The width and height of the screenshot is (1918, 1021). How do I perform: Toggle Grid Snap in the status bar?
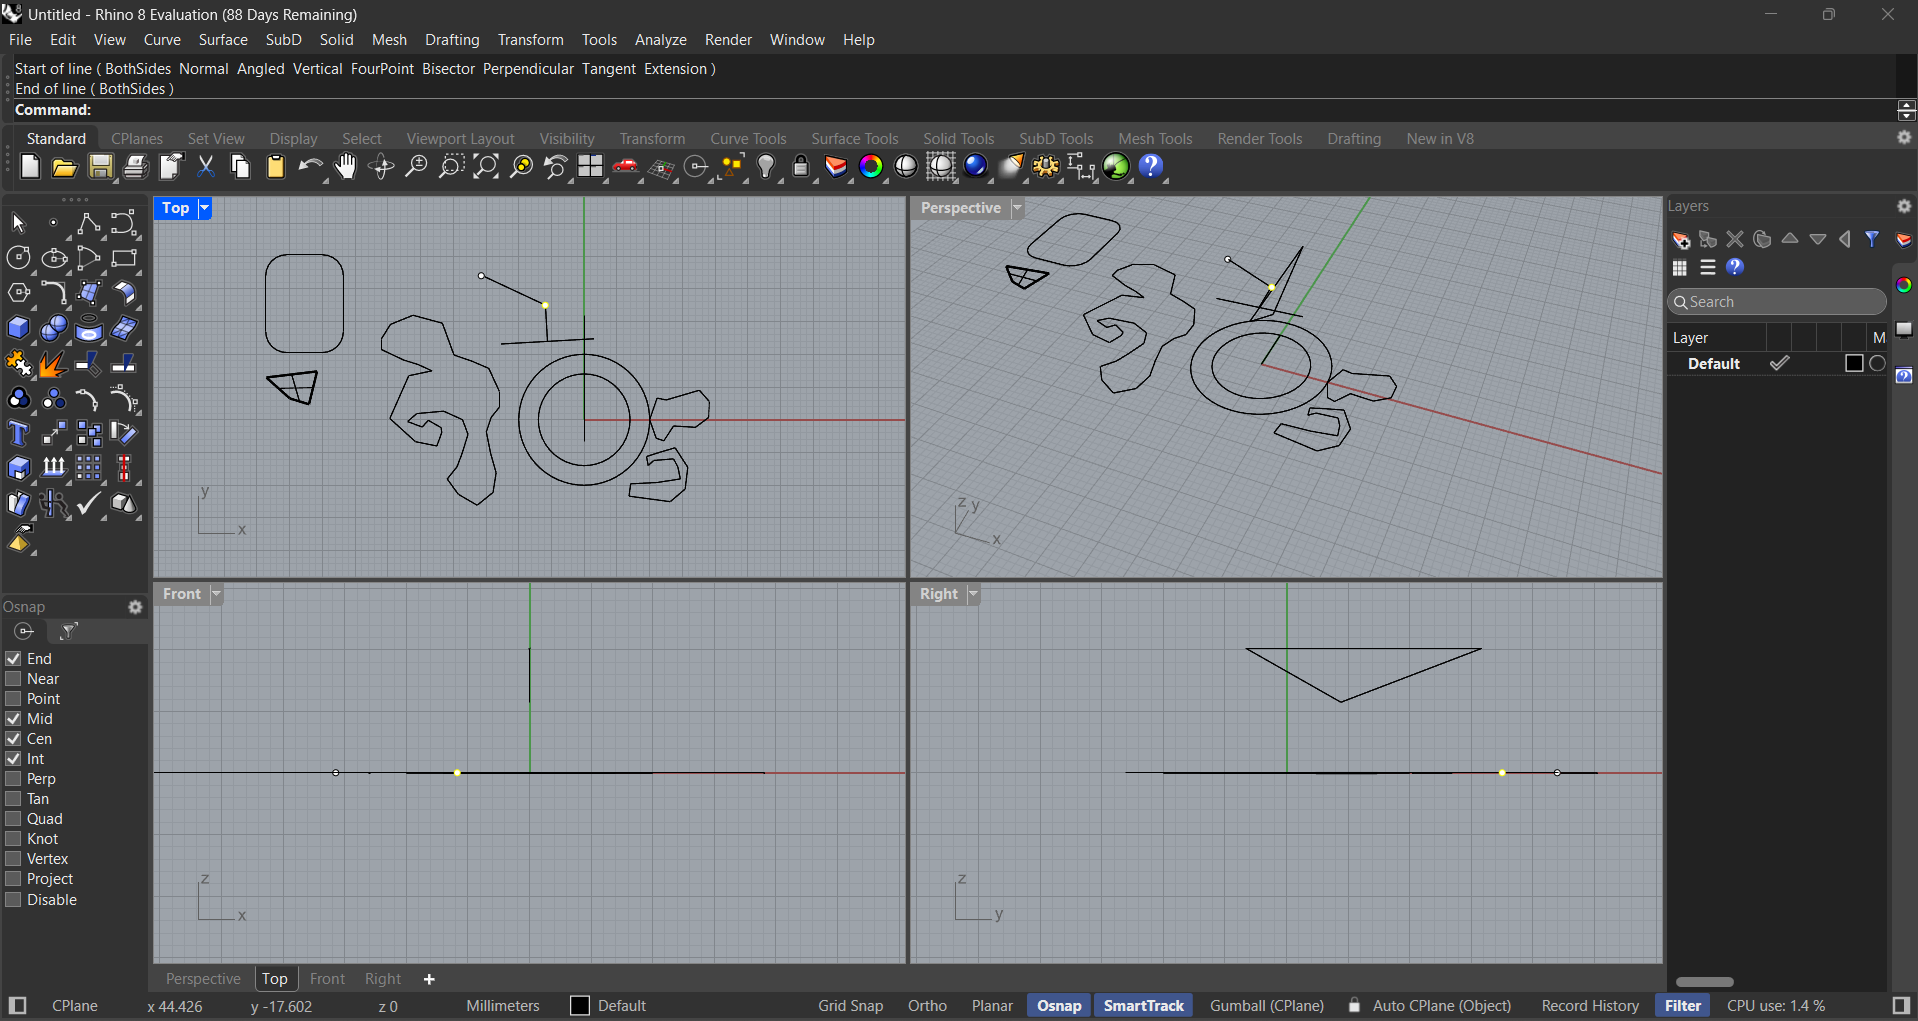point(850,1006)
